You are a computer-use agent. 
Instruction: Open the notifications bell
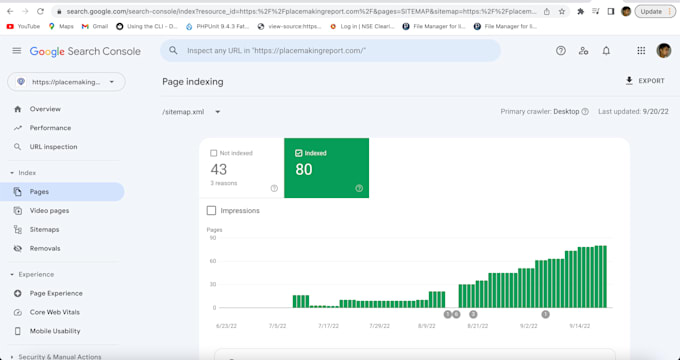pos(606,51)
